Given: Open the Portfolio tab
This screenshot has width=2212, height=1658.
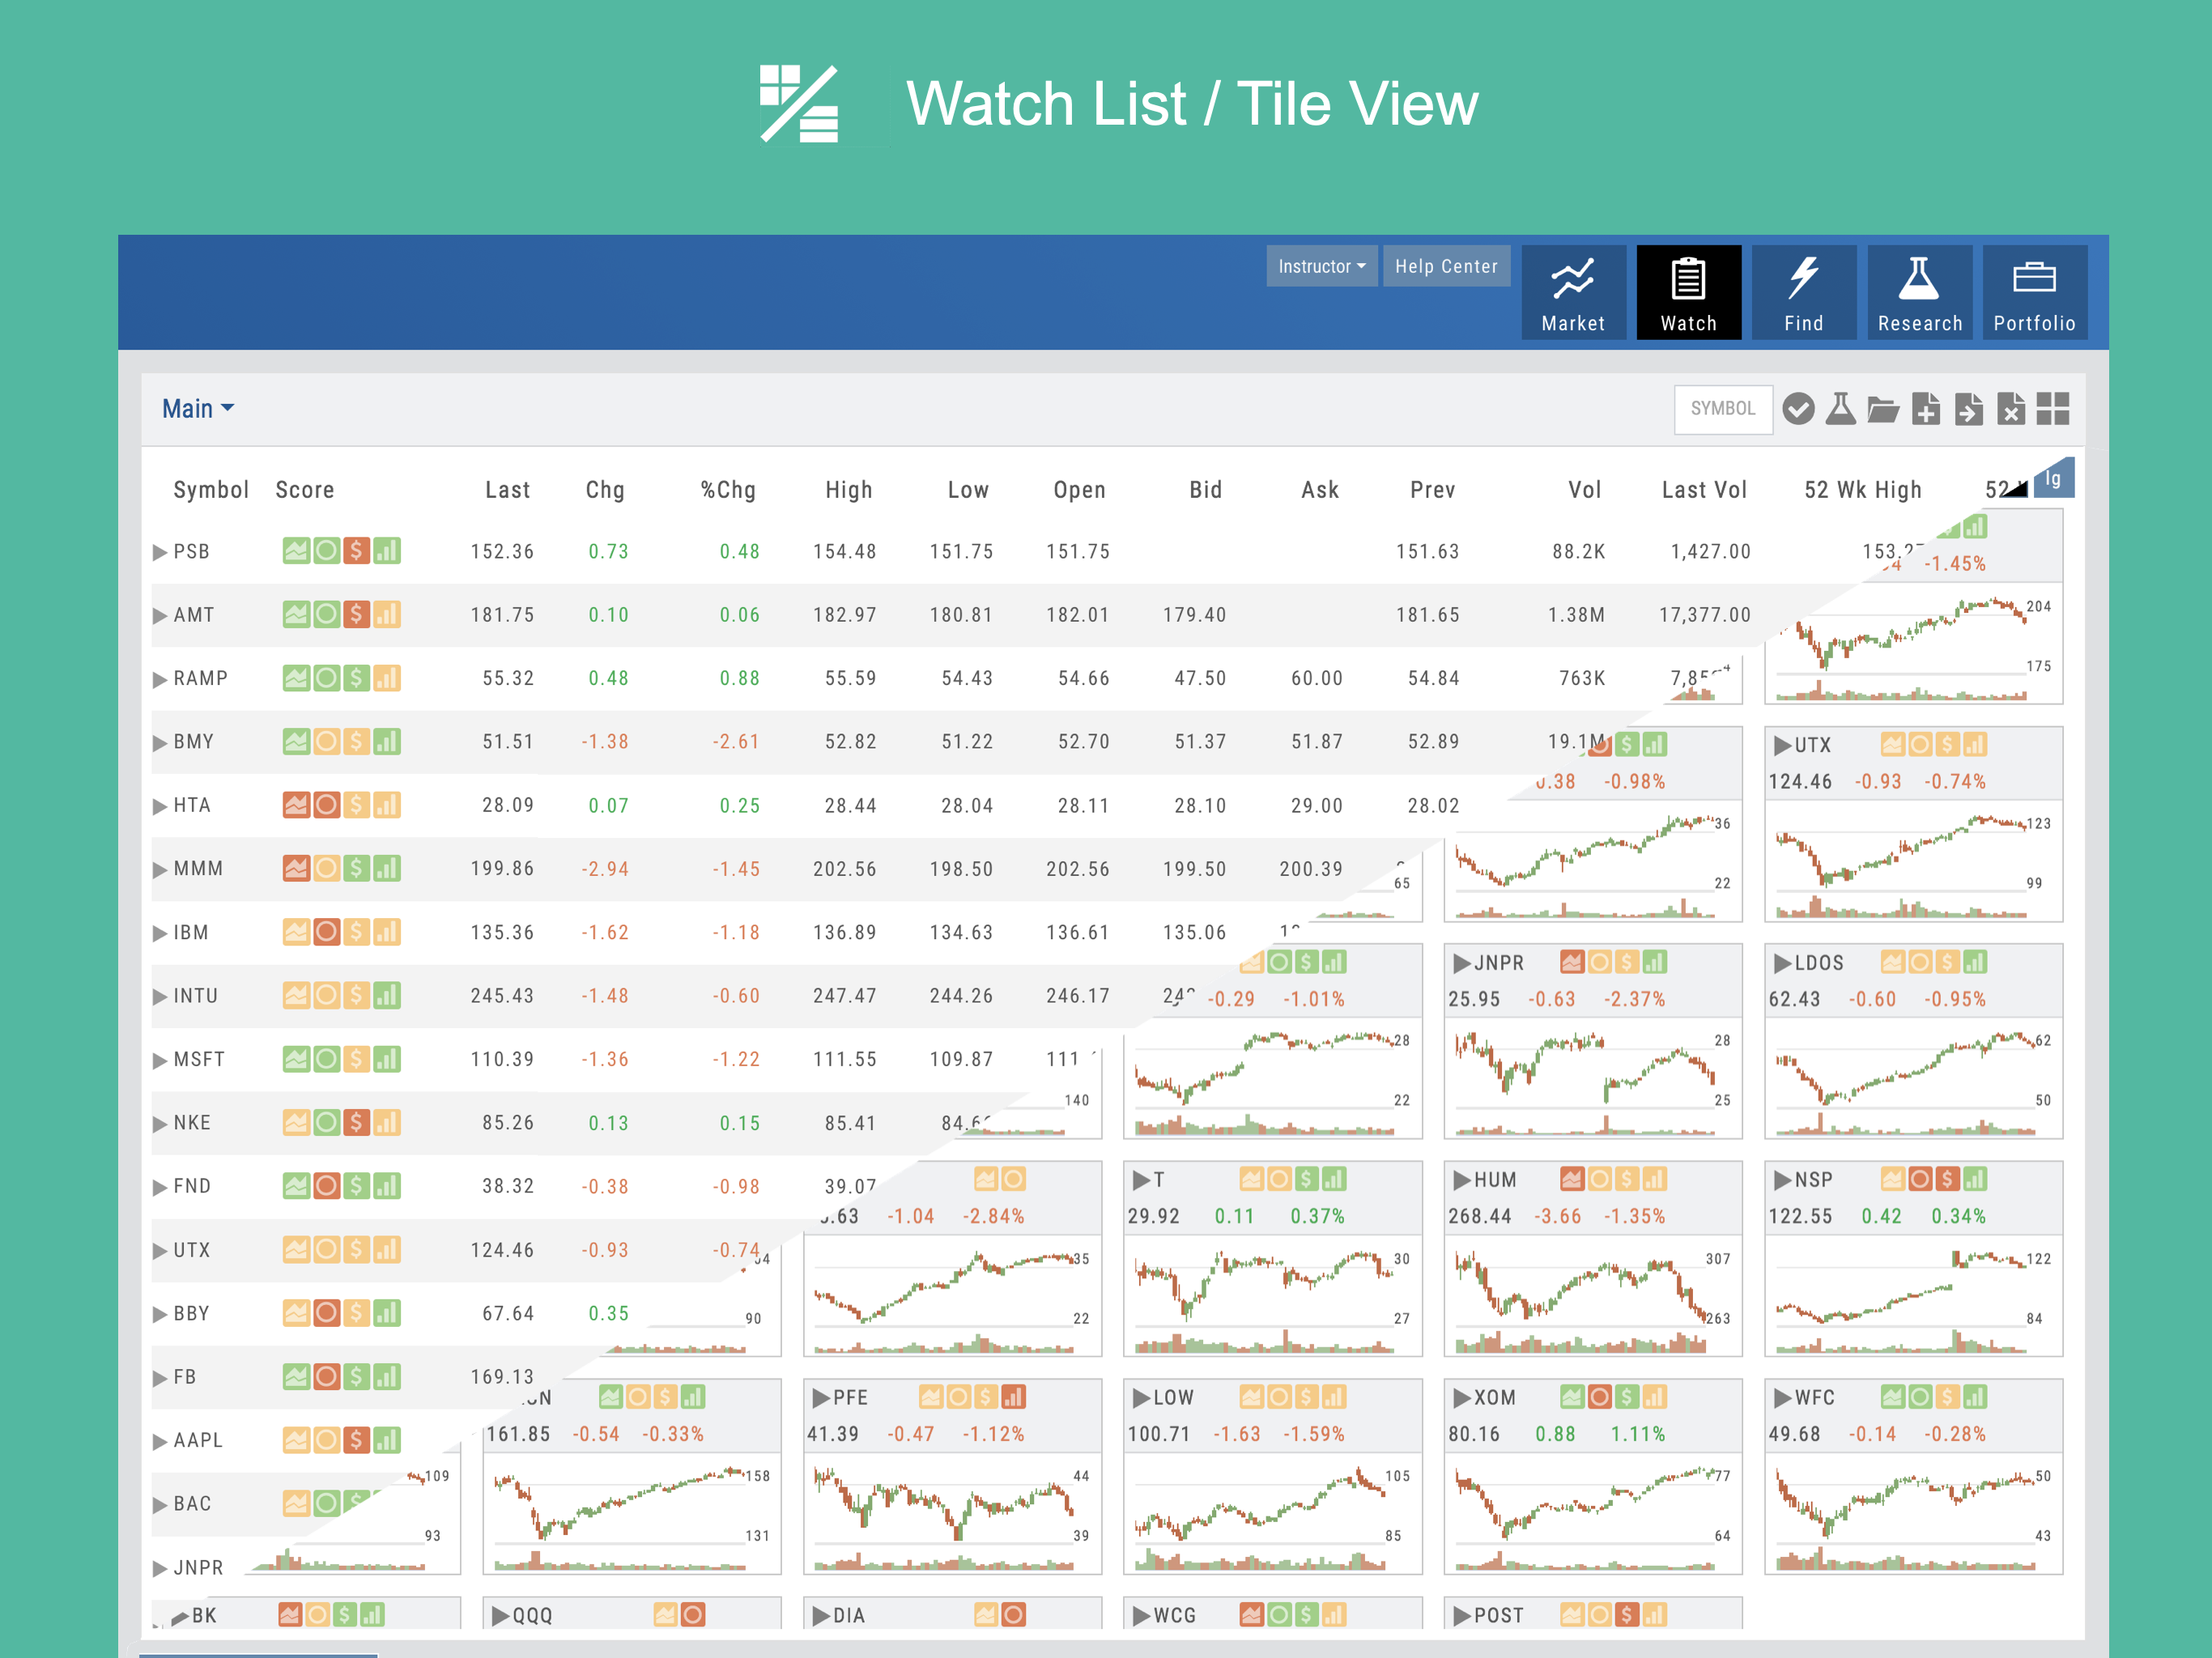Looking at the screenshot, I should 2034,292.
